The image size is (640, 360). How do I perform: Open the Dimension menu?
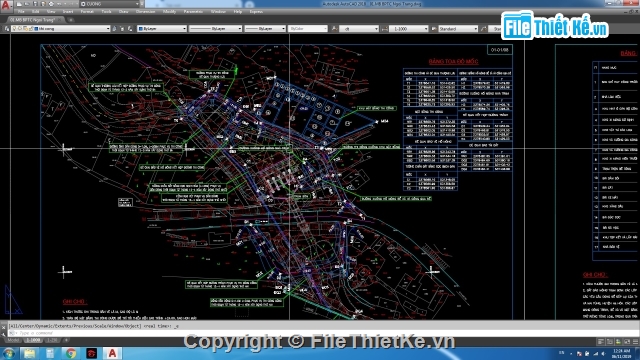[x=145, y=11]
